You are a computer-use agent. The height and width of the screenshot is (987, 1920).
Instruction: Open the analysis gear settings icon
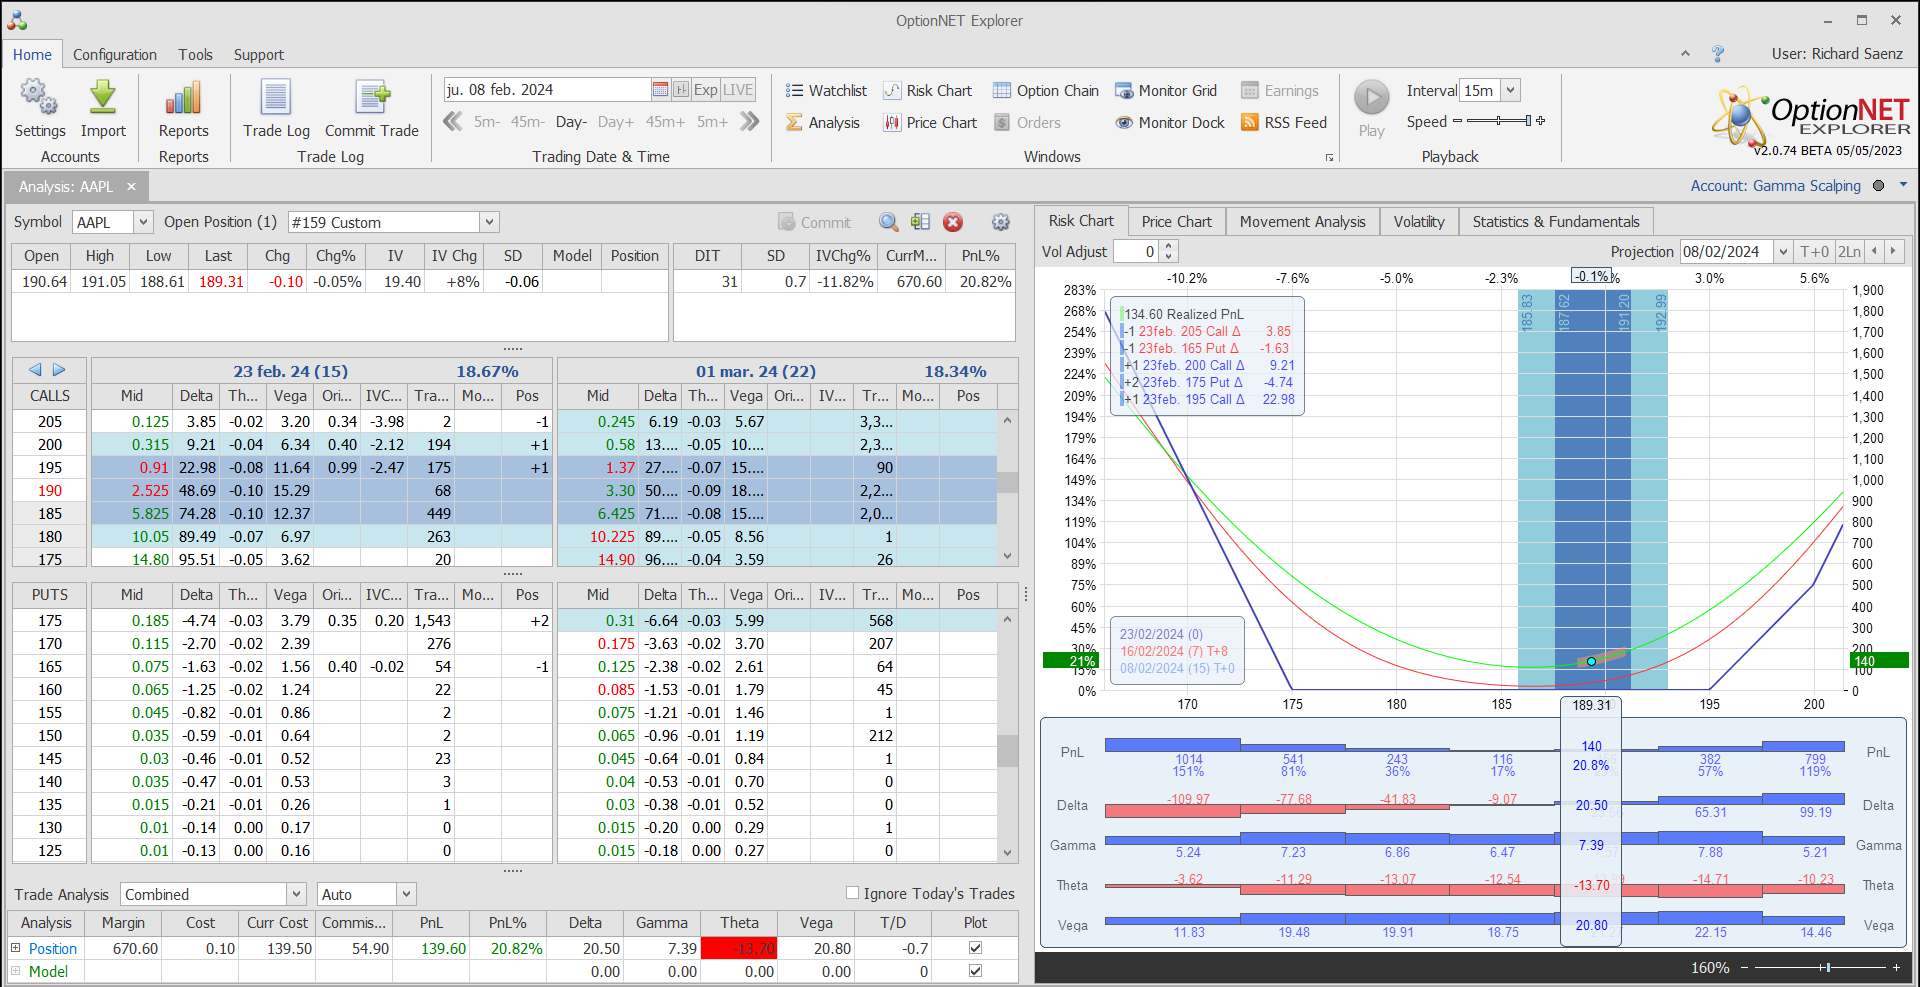(x=1000, y=222)
